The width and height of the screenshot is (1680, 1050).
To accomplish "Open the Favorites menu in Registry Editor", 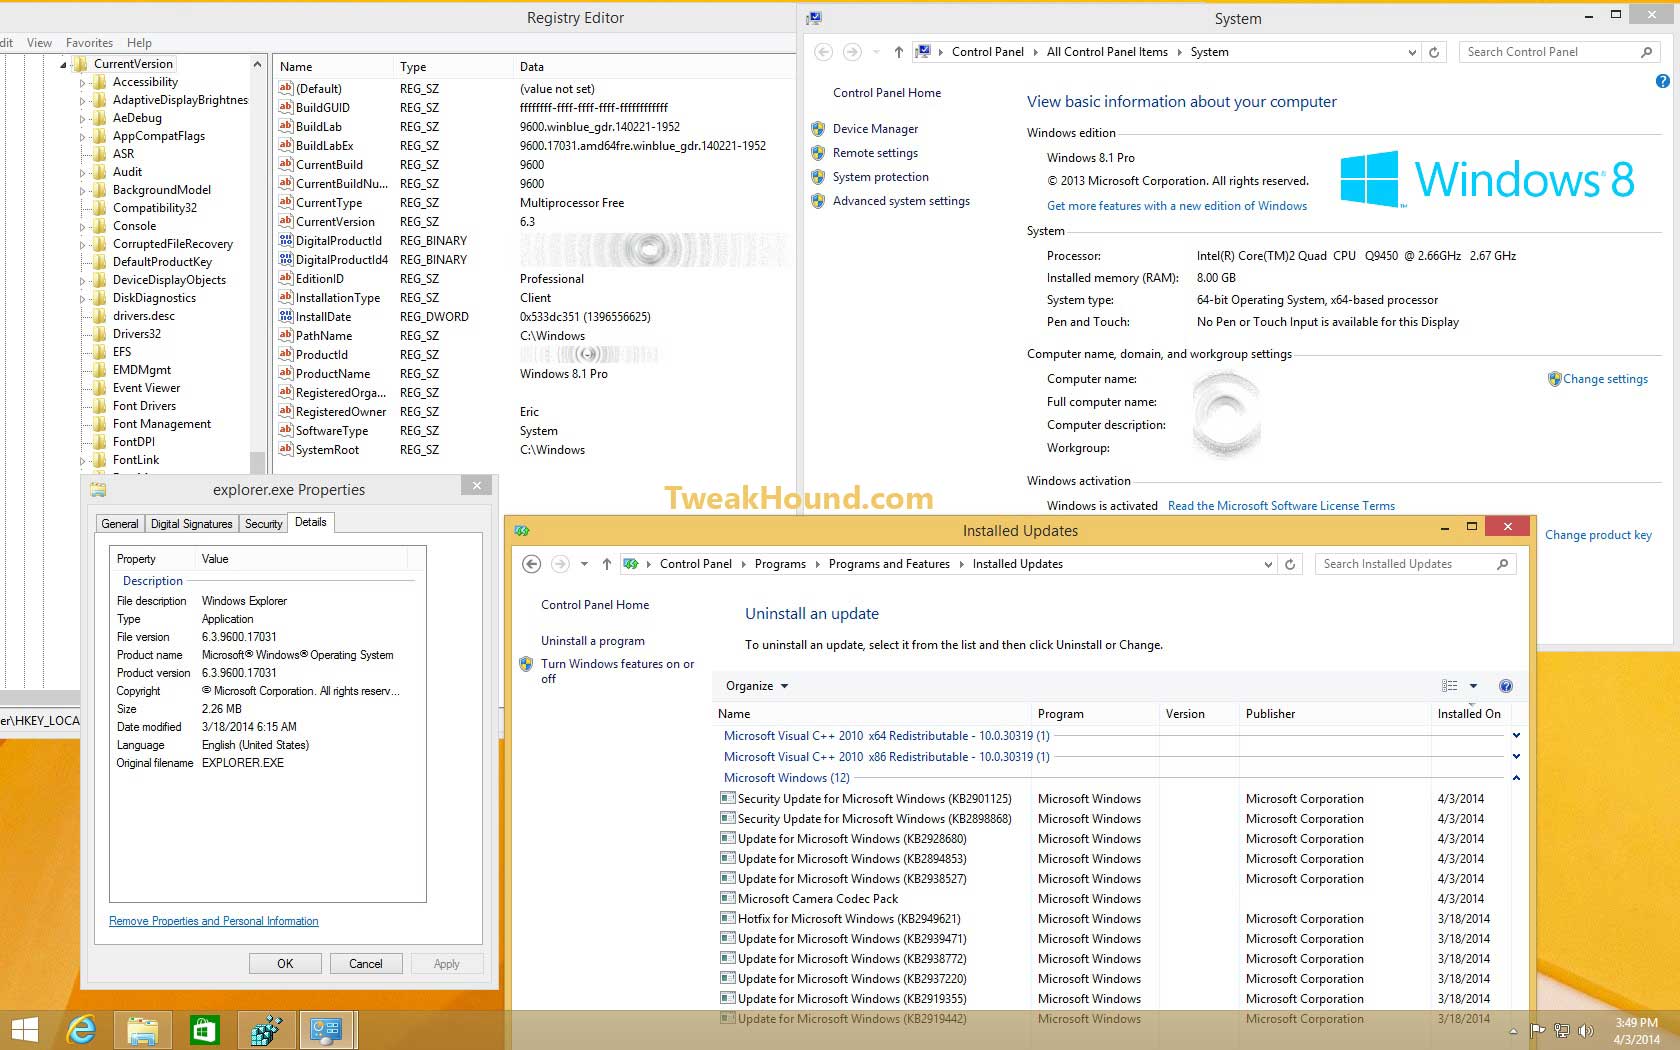I will coord(89,43).
